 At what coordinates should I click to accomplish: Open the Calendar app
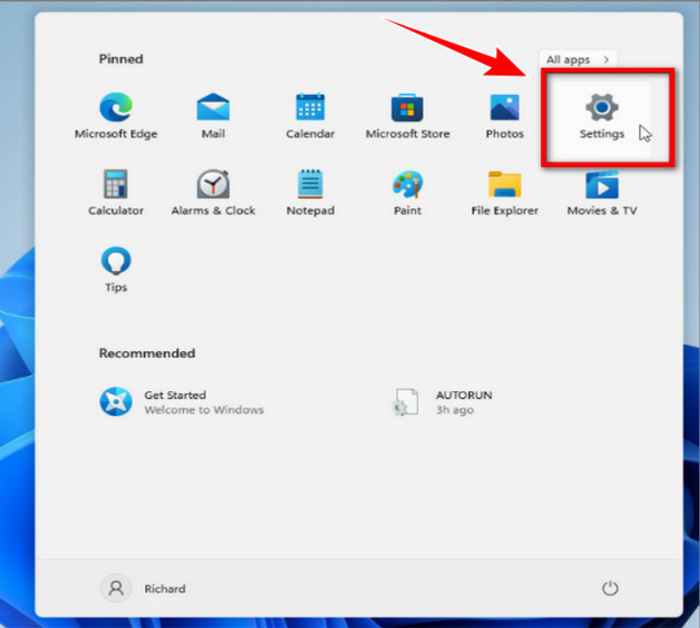click(310, 115)
